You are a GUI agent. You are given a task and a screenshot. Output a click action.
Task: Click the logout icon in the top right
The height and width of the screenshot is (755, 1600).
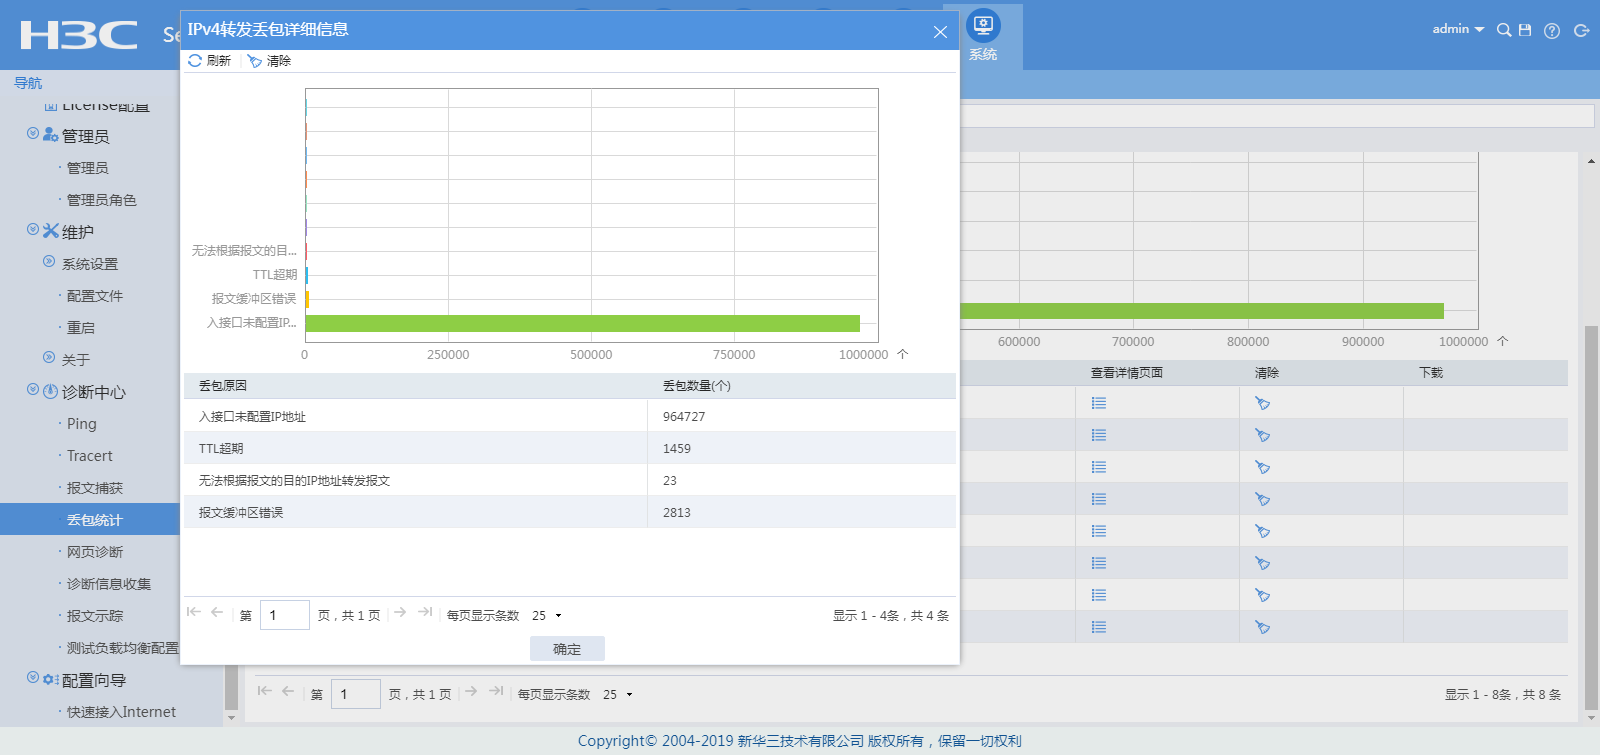click(1581, 31)
